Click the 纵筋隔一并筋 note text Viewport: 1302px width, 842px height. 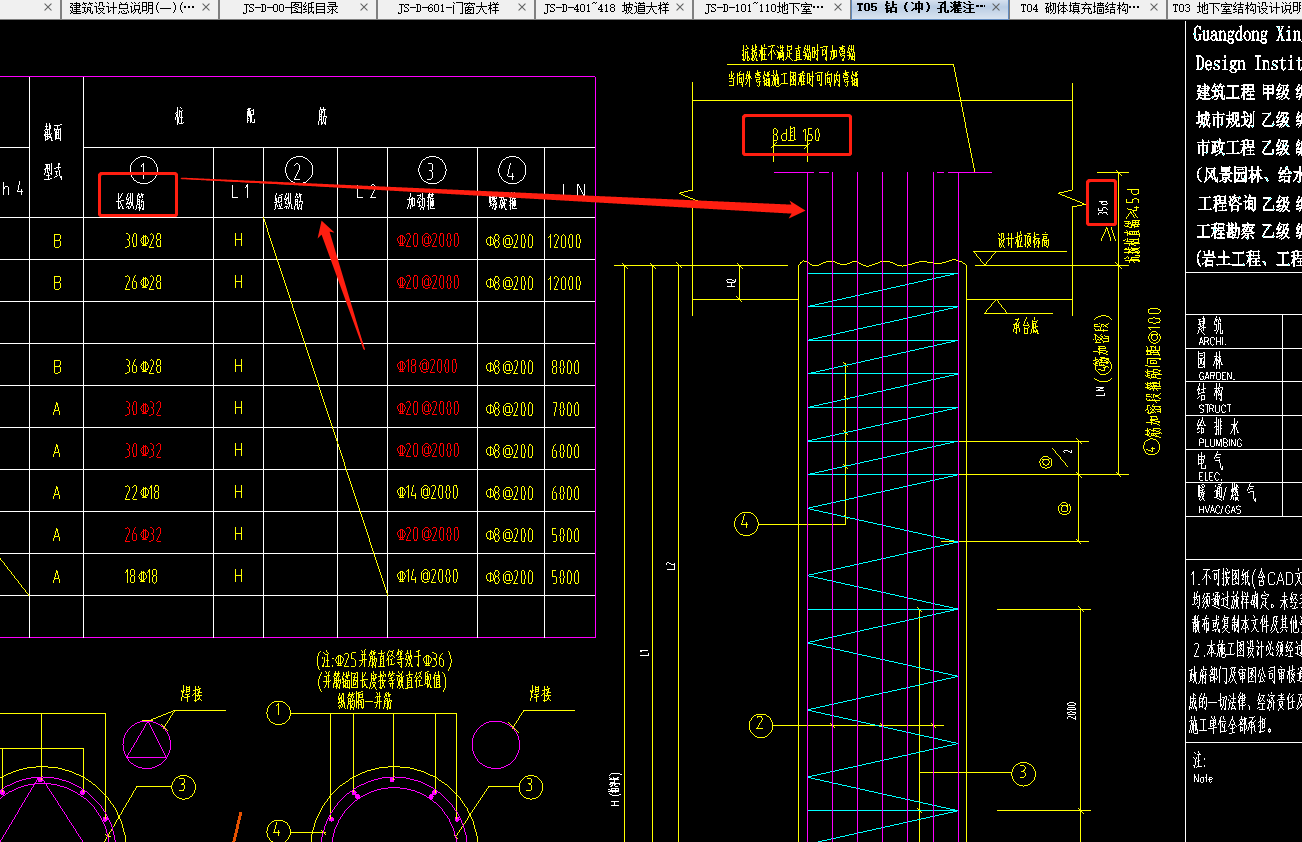point(365,703)
